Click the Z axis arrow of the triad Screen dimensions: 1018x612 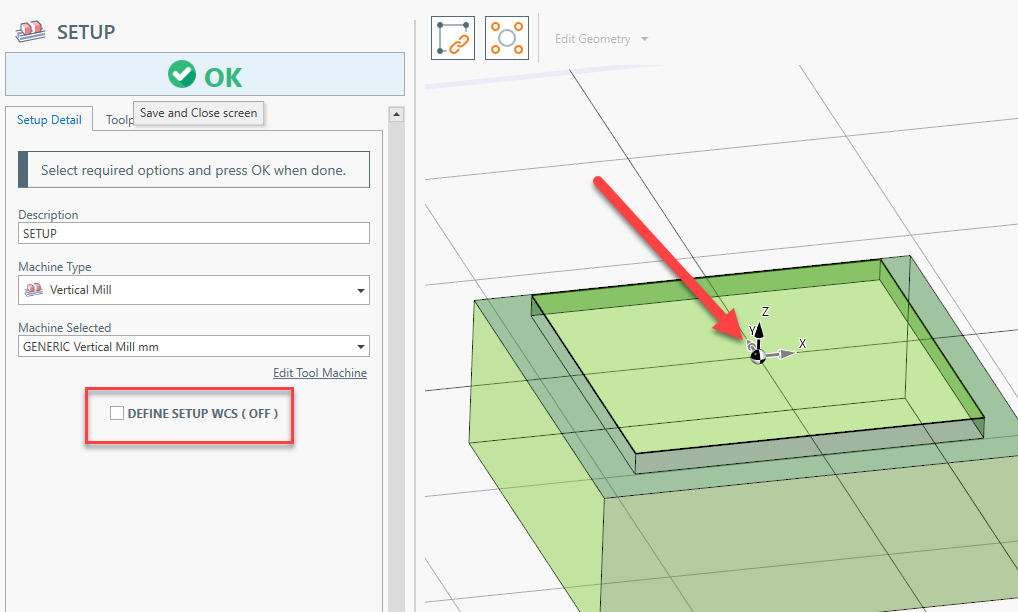point(760,326)
